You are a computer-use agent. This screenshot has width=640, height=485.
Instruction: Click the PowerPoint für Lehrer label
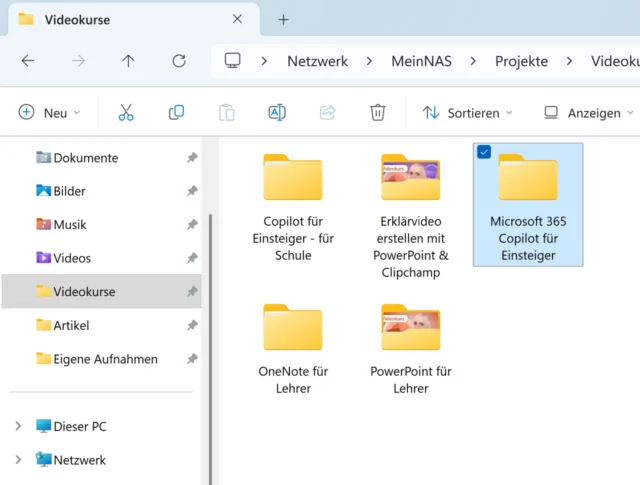pos(411,380)
